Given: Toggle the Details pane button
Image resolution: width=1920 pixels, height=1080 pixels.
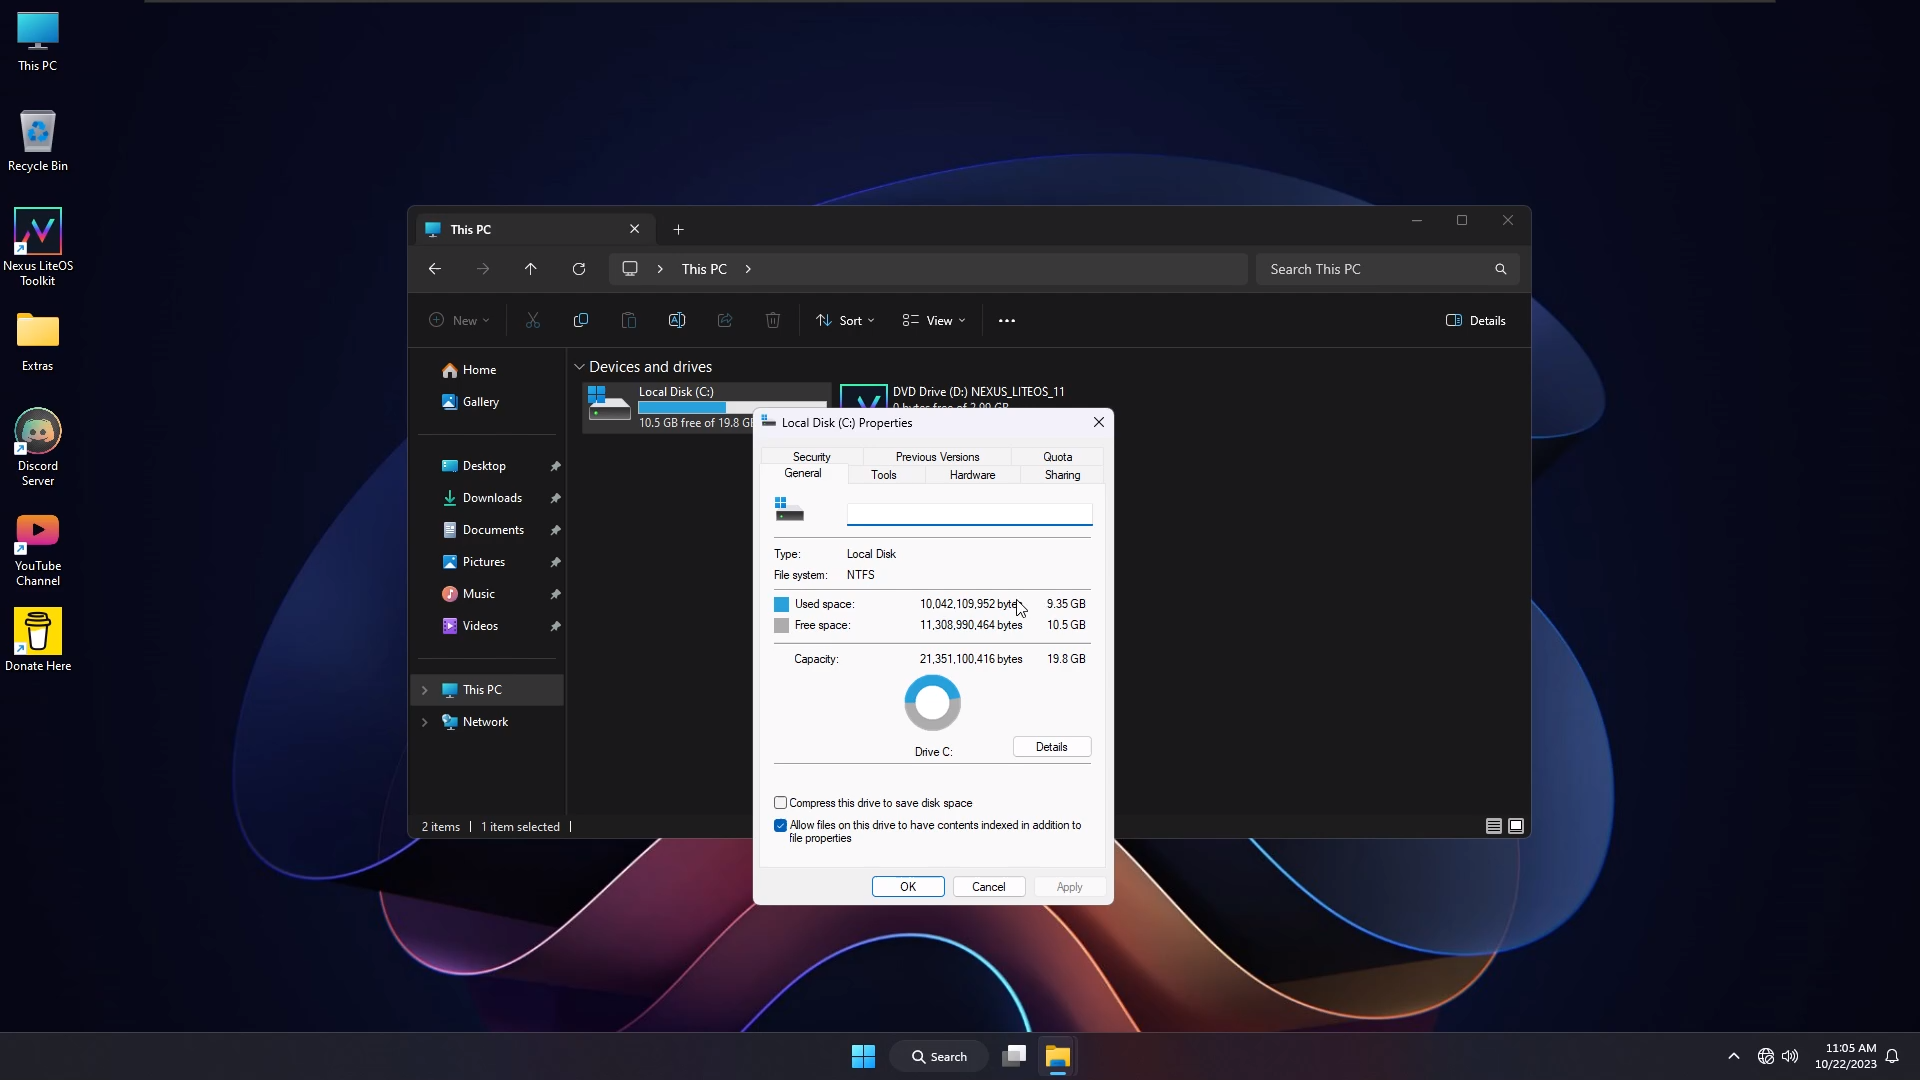Looking at the screenshot, I should coord(1476,321).
